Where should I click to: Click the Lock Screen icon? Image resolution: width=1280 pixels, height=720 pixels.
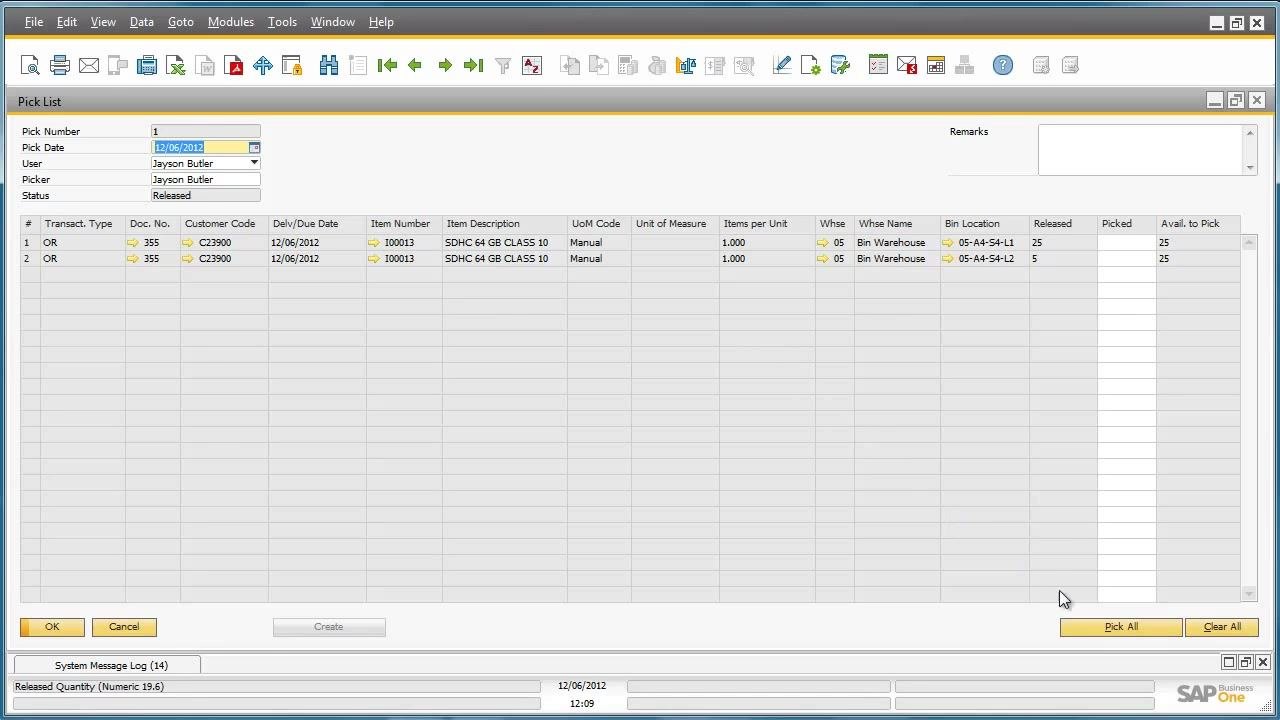(292, 66)
